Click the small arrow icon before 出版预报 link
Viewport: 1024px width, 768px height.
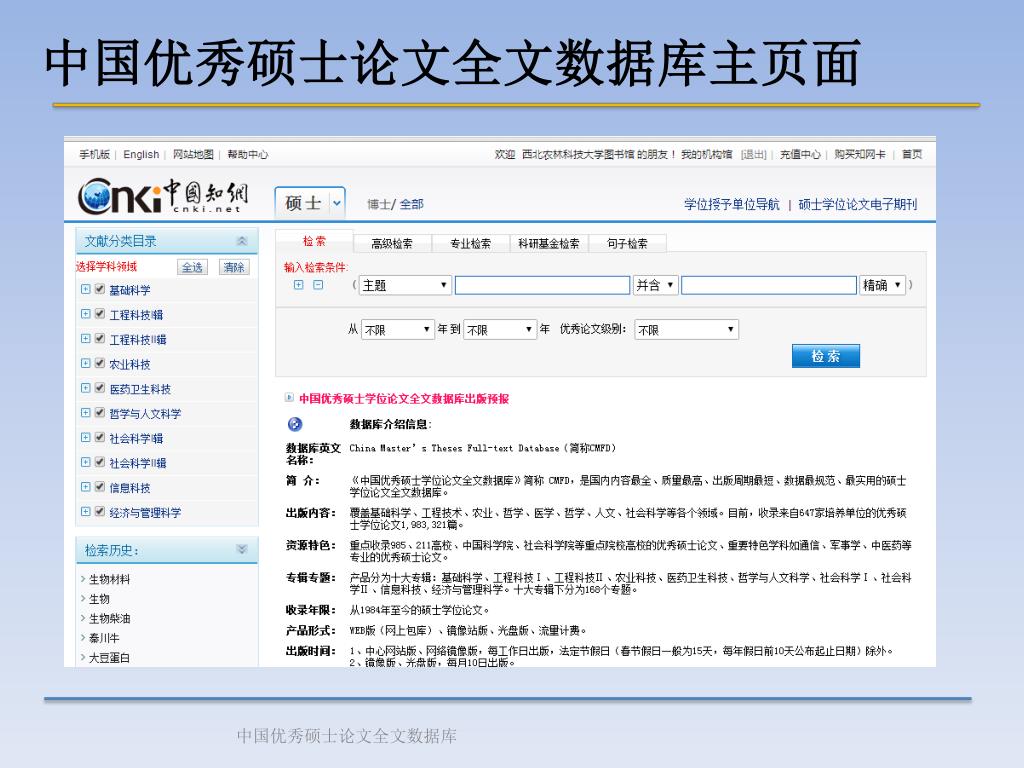[289, 397]
